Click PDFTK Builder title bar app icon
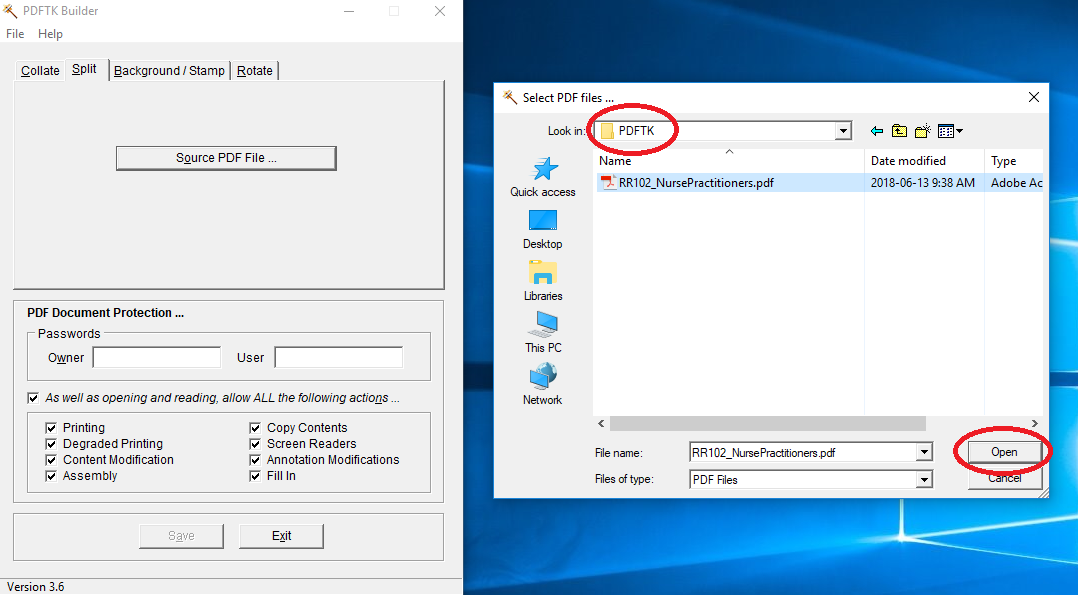The height and width of the screenshot is (595, 1078). click(10, 11)
